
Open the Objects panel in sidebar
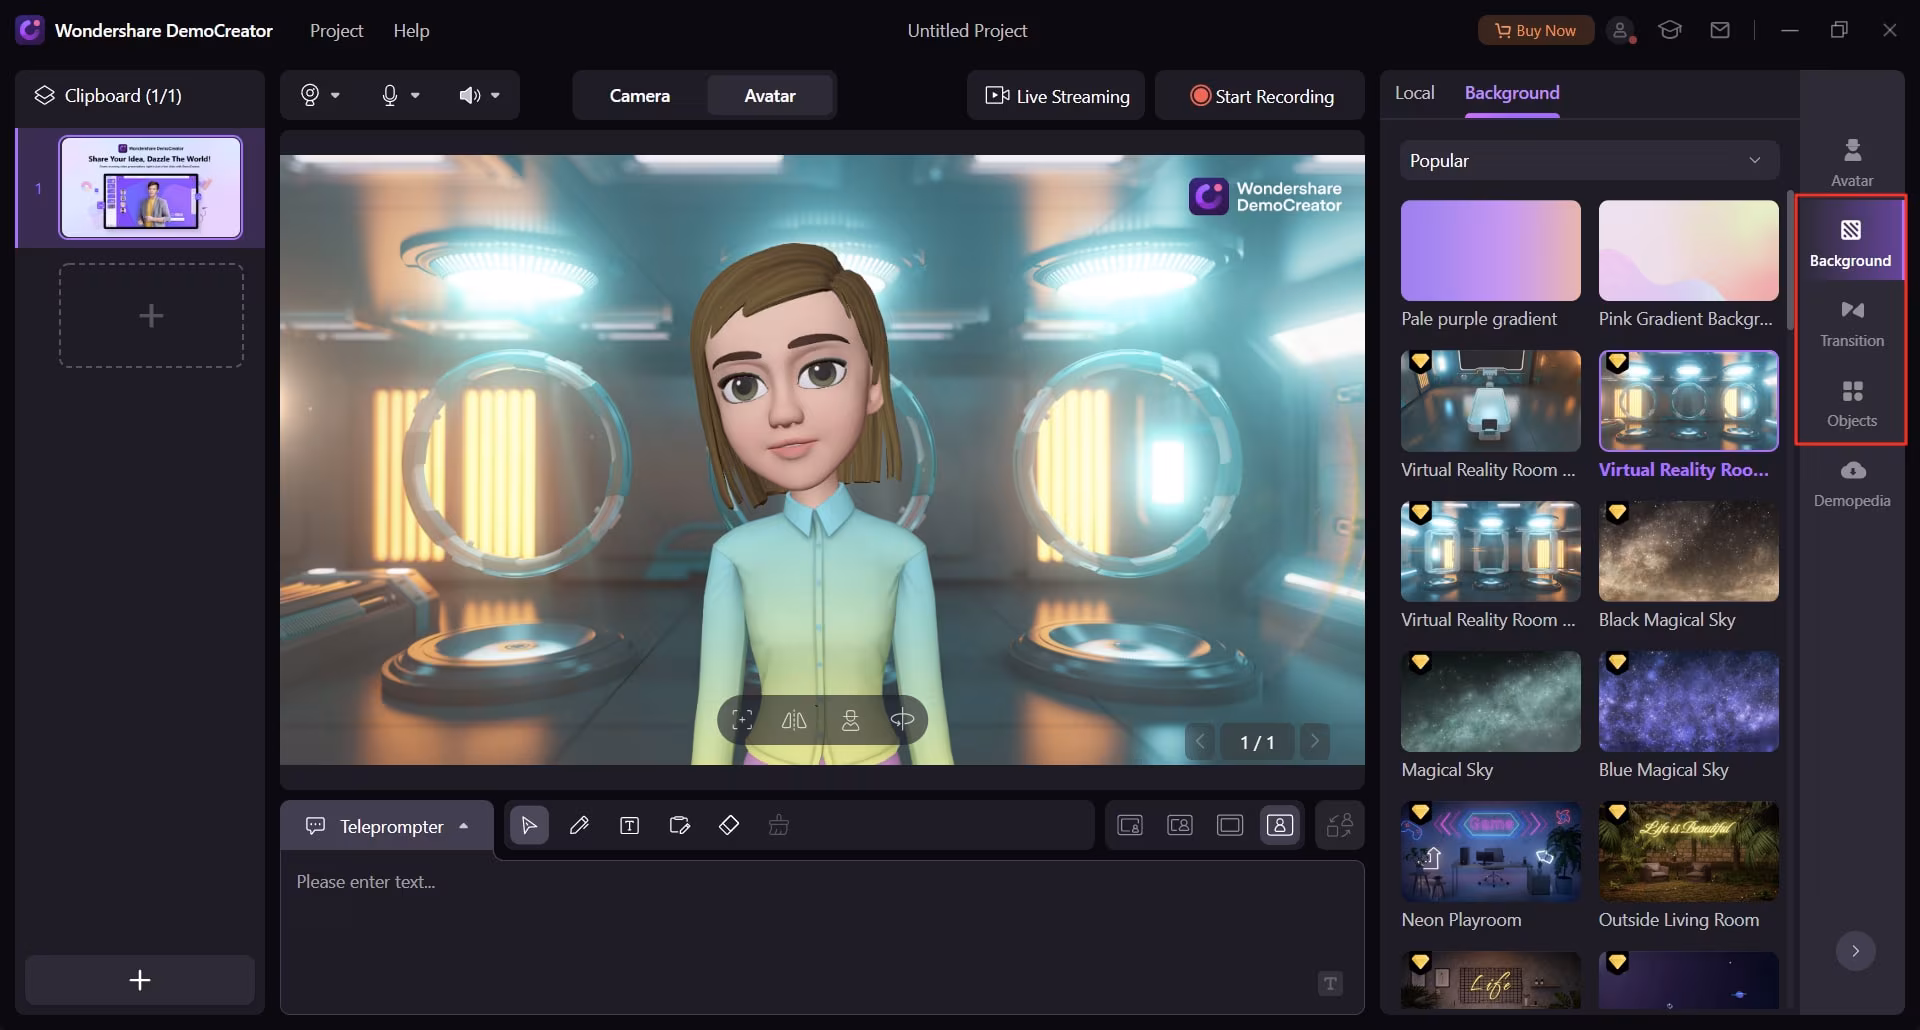1851,402
